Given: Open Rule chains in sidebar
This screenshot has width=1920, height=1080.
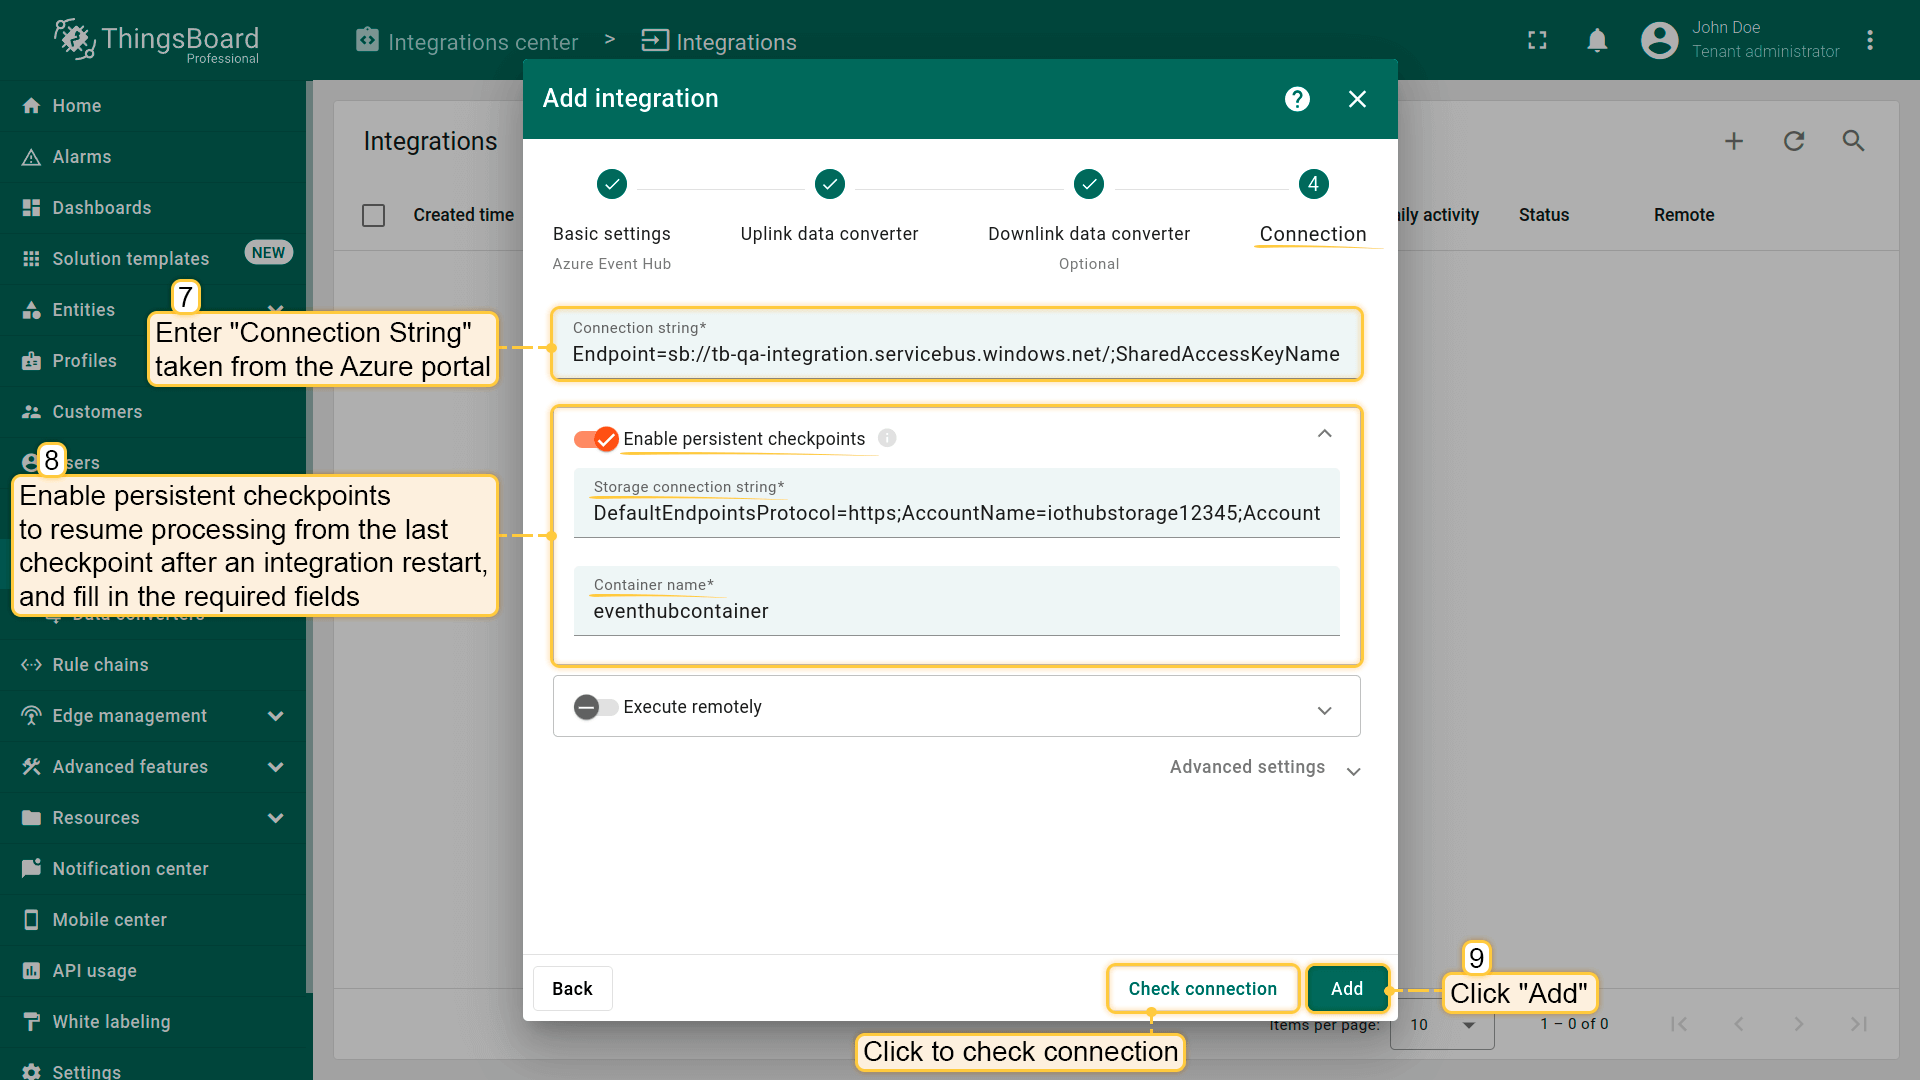Looking at the screenshot, I should (x=100, y=665).
